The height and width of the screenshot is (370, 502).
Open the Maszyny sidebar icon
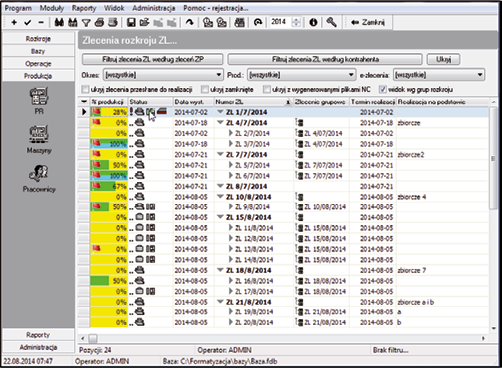pos(39,139)
